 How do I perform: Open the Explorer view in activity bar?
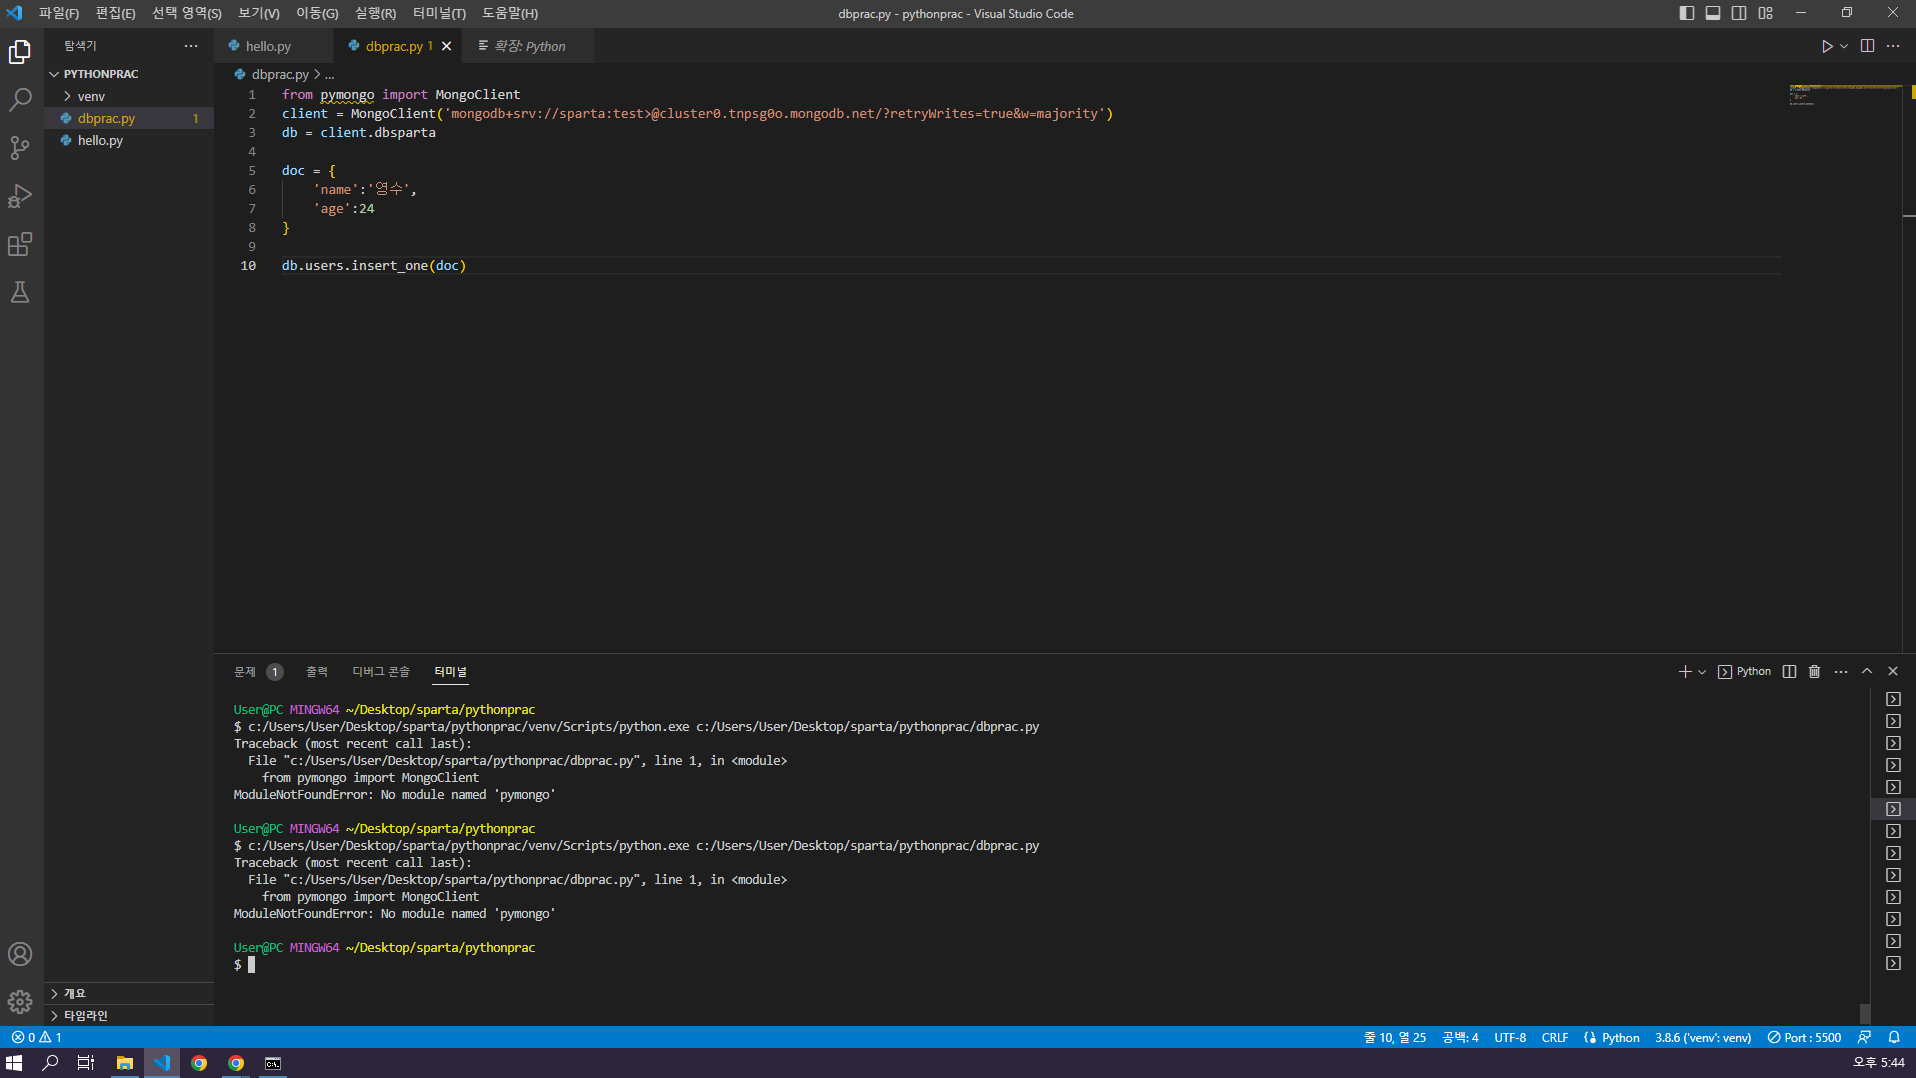click(20, 51)
